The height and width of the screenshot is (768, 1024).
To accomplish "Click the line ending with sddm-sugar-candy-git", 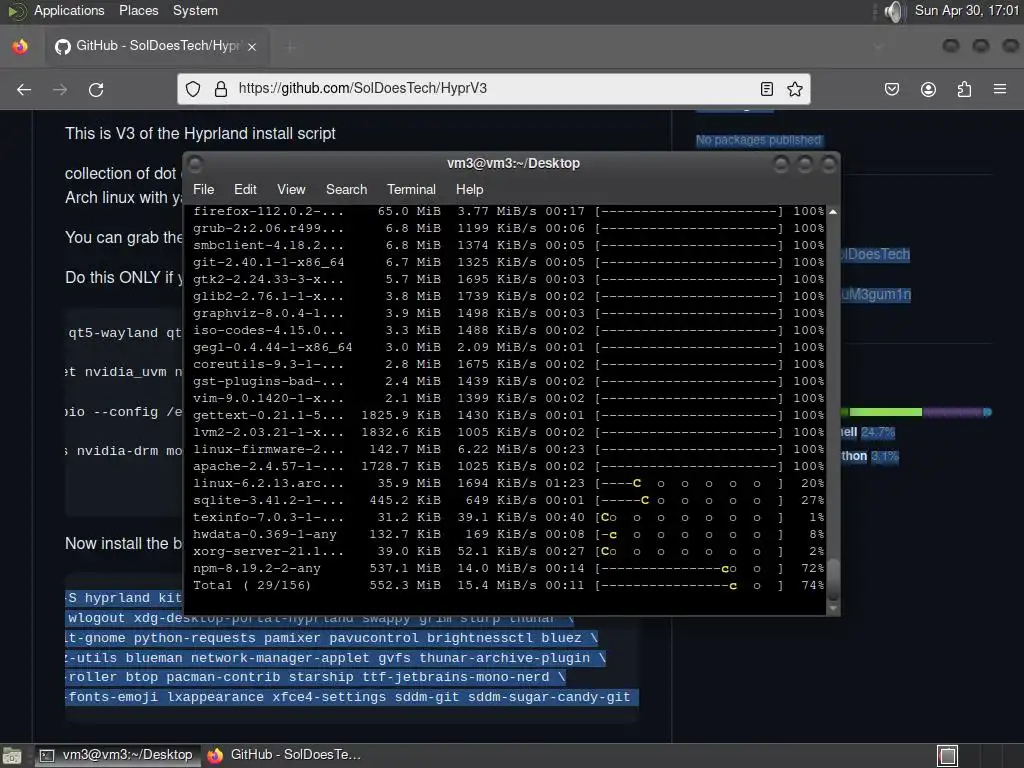I will click(x=351, y=697).
